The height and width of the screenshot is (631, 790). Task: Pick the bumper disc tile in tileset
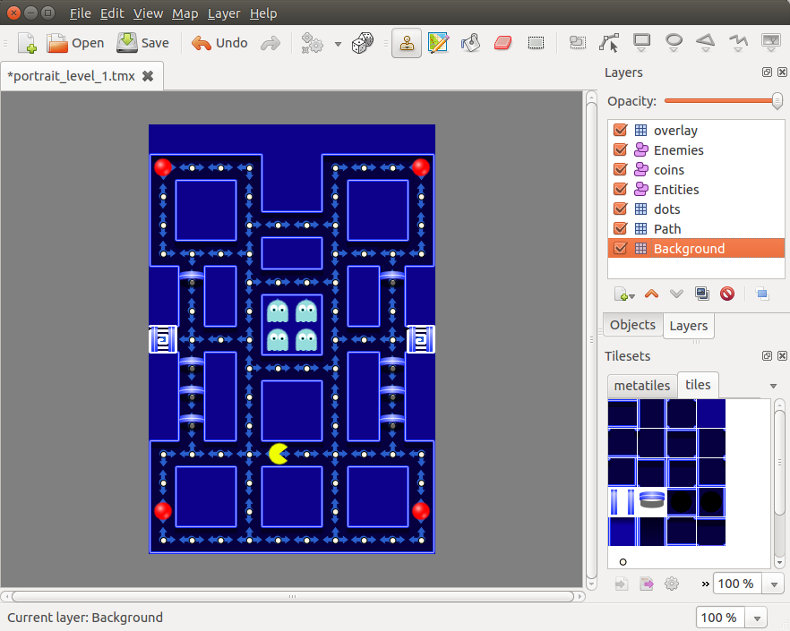click(x=652, y=501)
